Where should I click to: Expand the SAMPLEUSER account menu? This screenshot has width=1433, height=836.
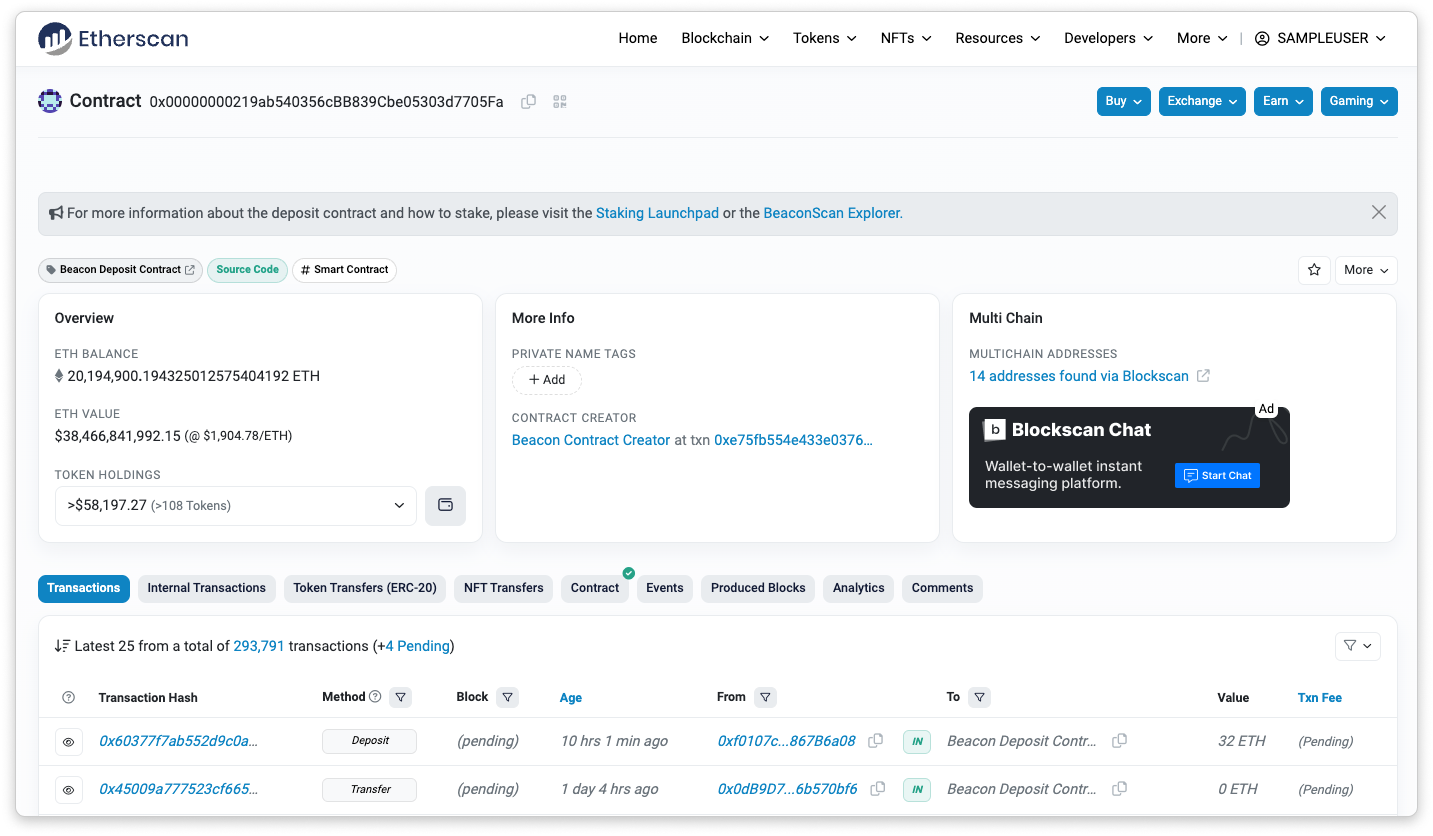click(x=1320, y=38)
